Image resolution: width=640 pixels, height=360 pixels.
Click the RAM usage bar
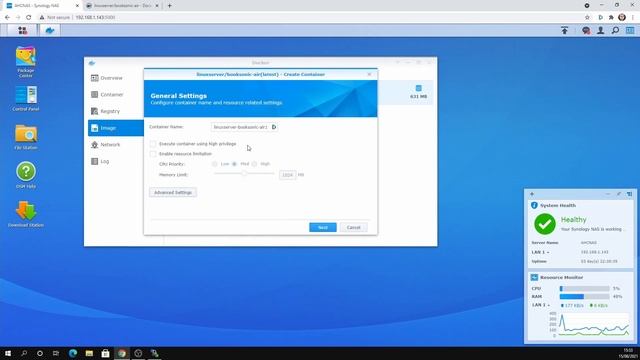coord(584,297)
